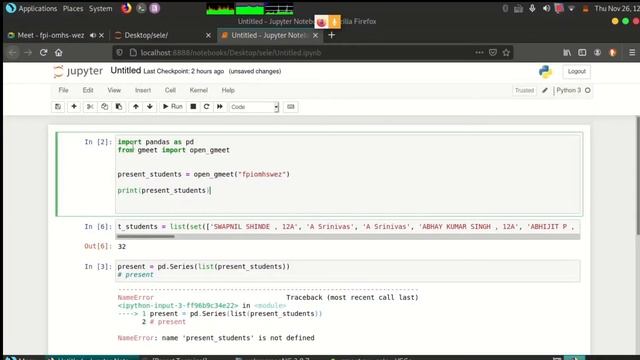The image size is (640, 360).
Task: Switch to the Desktop/sele/ tab
Action: (x=163, y=36)
